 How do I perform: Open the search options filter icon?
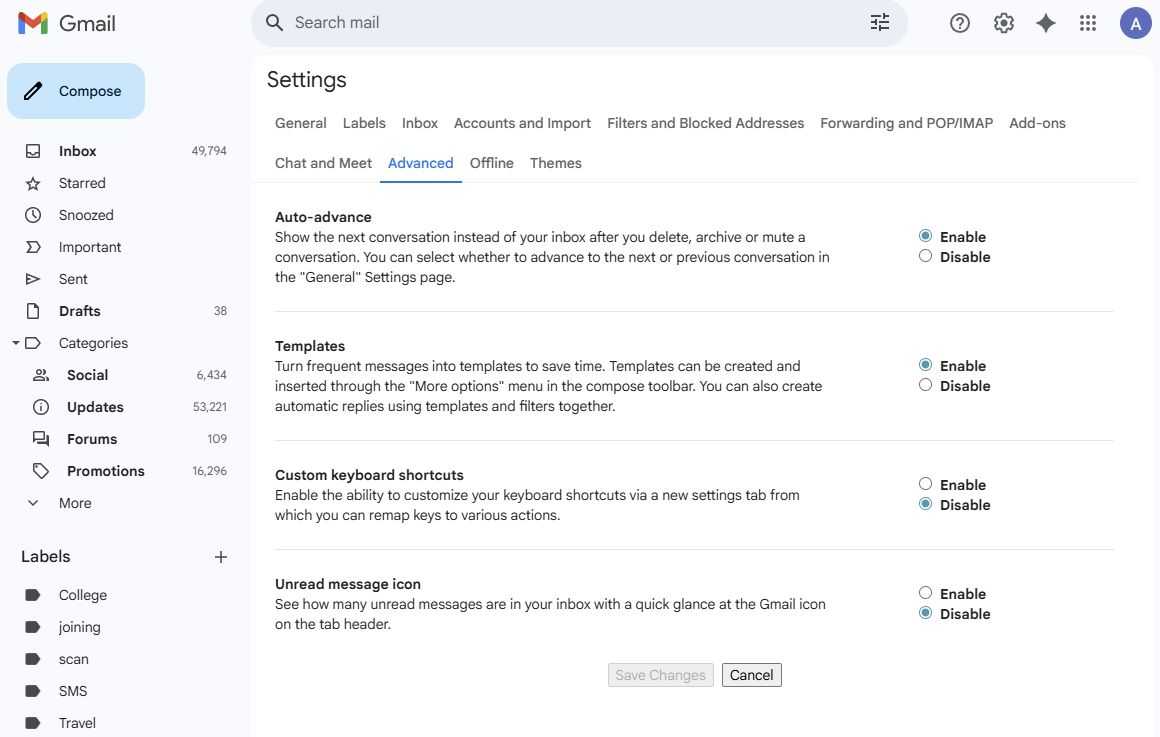coord(880,23)
